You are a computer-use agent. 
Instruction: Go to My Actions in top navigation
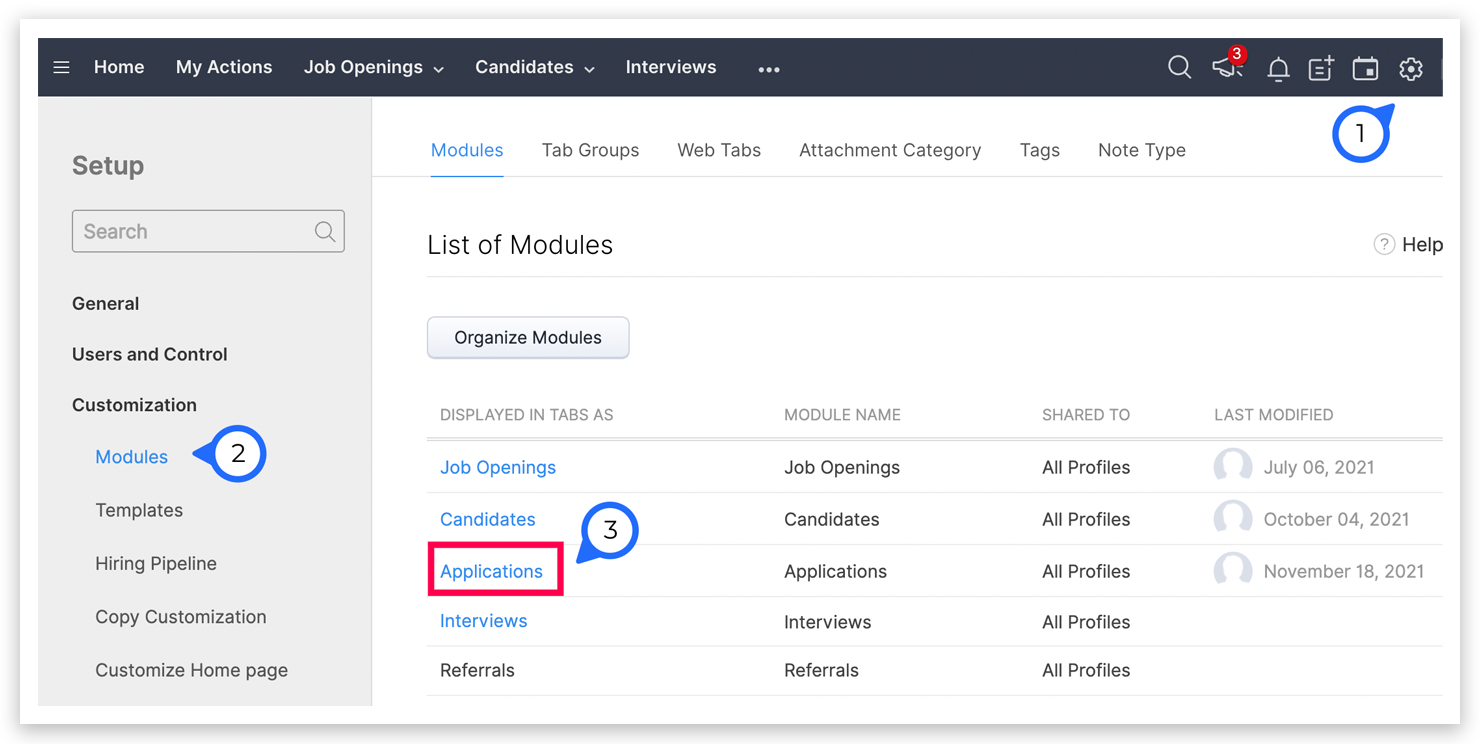(x=224, y=67)
